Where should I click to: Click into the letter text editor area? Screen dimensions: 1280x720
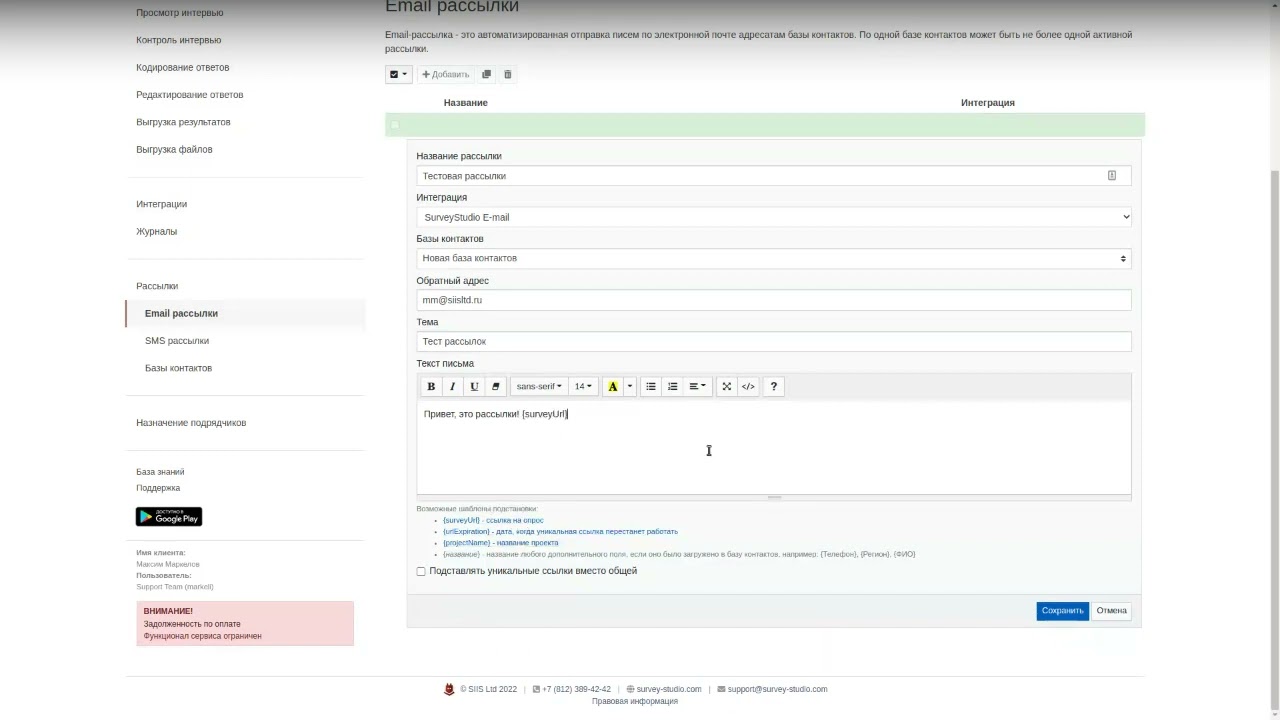774,448
